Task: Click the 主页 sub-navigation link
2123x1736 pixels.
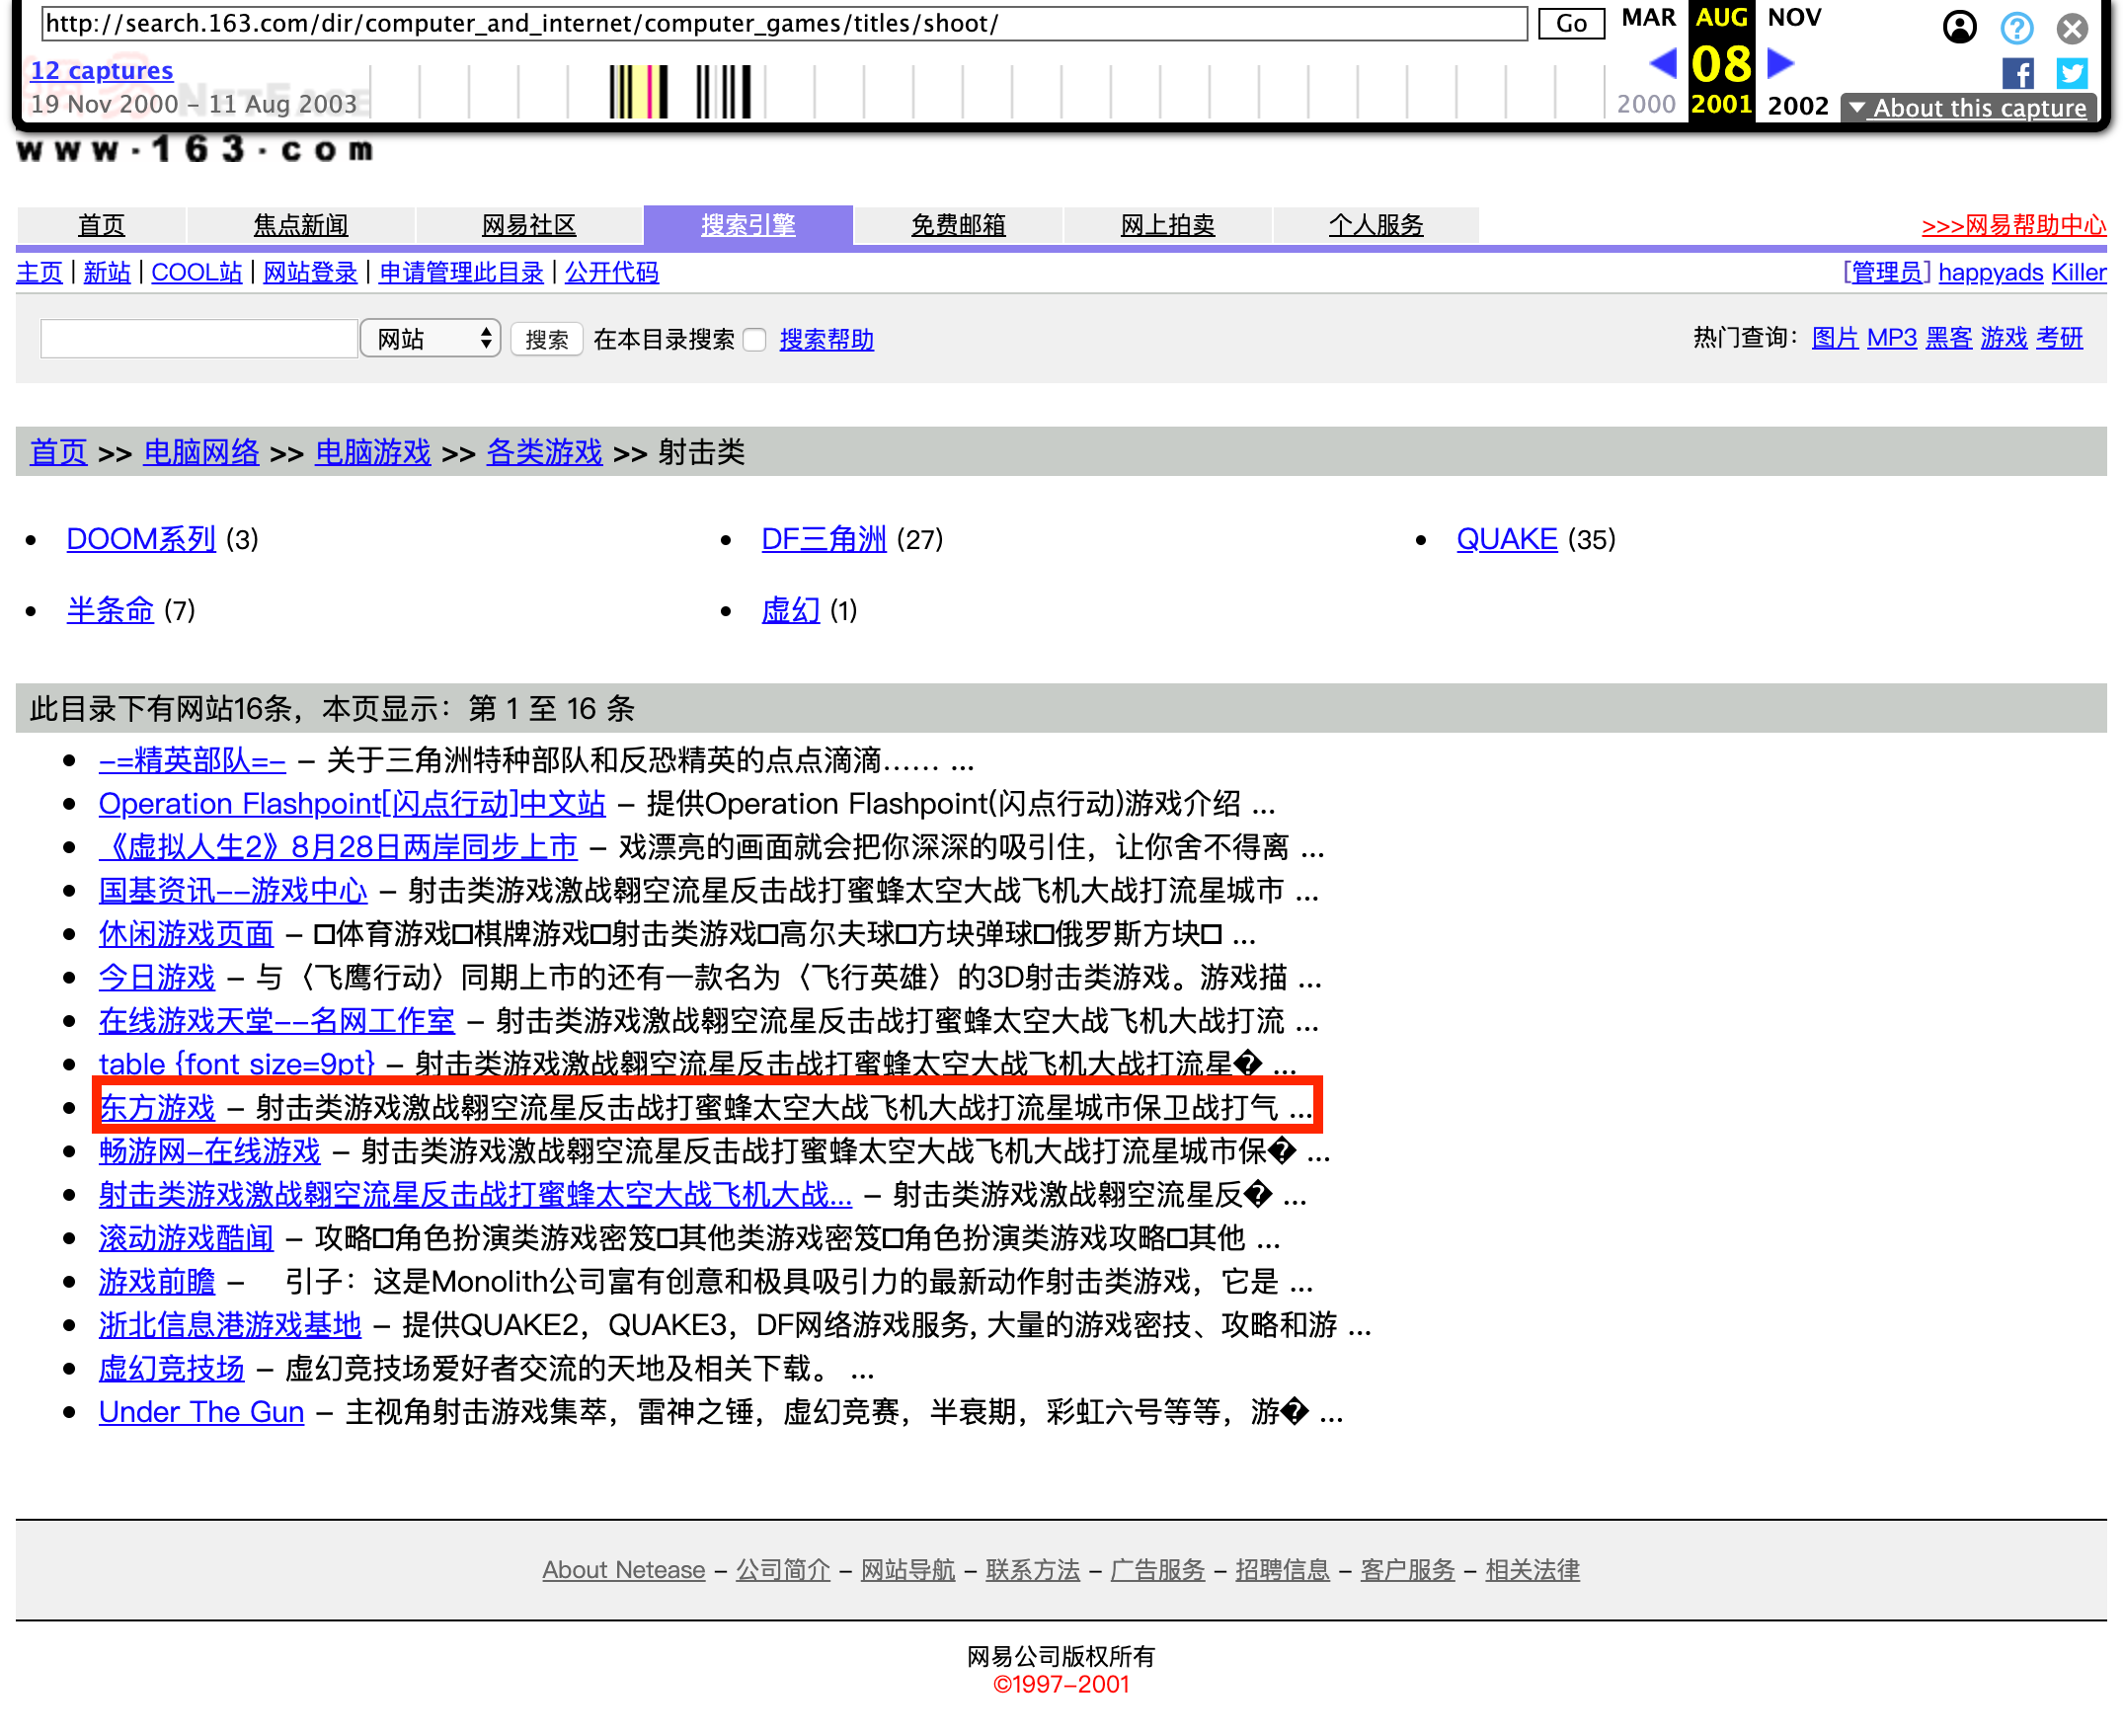Action: (40, 272)
